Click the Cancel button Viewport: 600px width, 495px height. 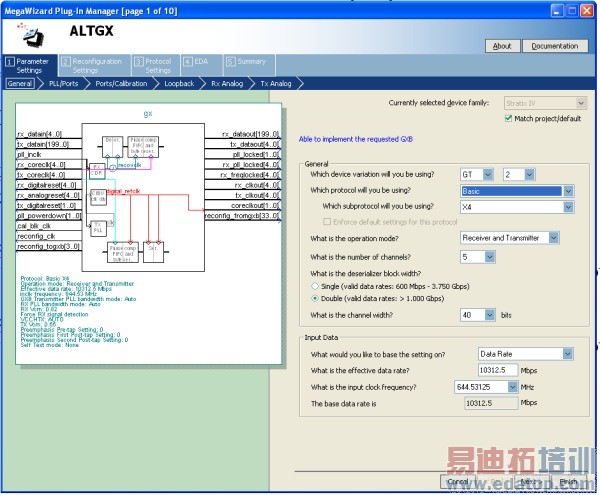458,482
